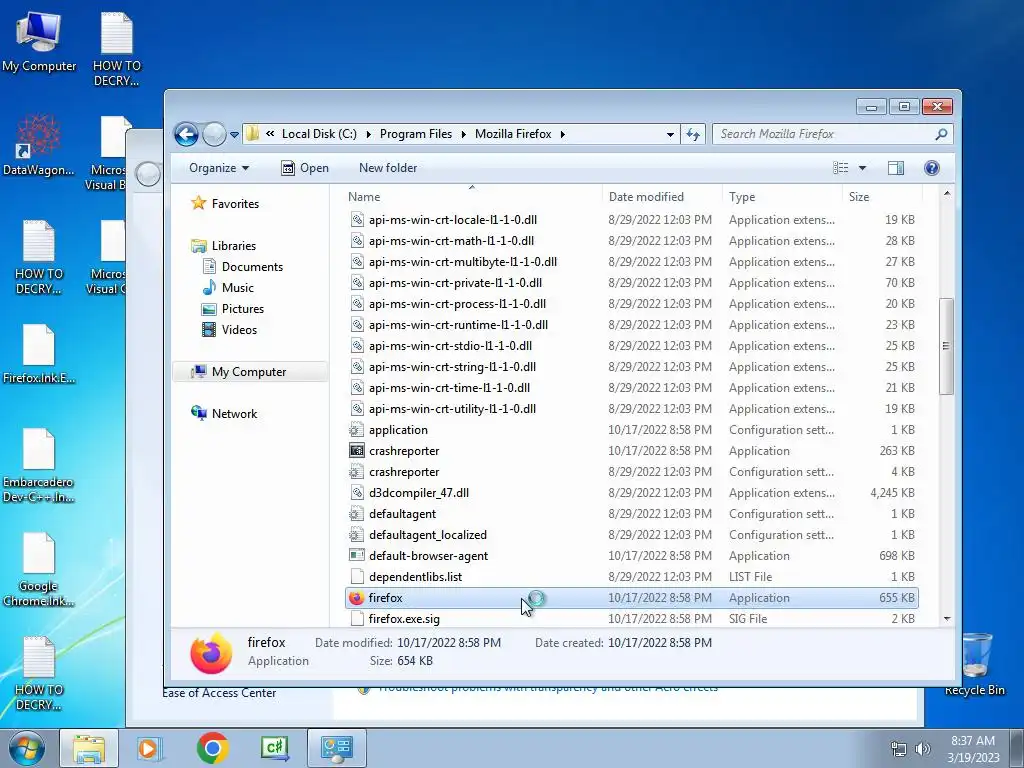This screenshot has height=768, width=1024.
Task: Click the Back navigation arrow button
Action: pyautogui.click(x=186, y=135)
